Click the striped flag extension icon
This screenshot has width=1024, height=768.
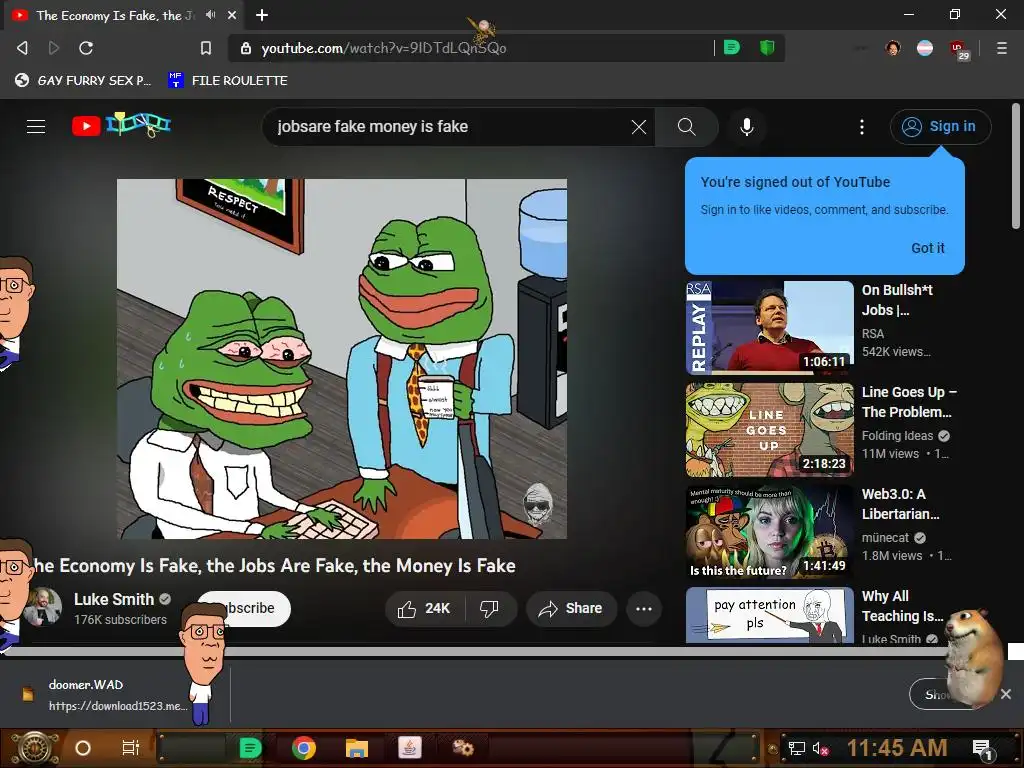coord(925,48)
